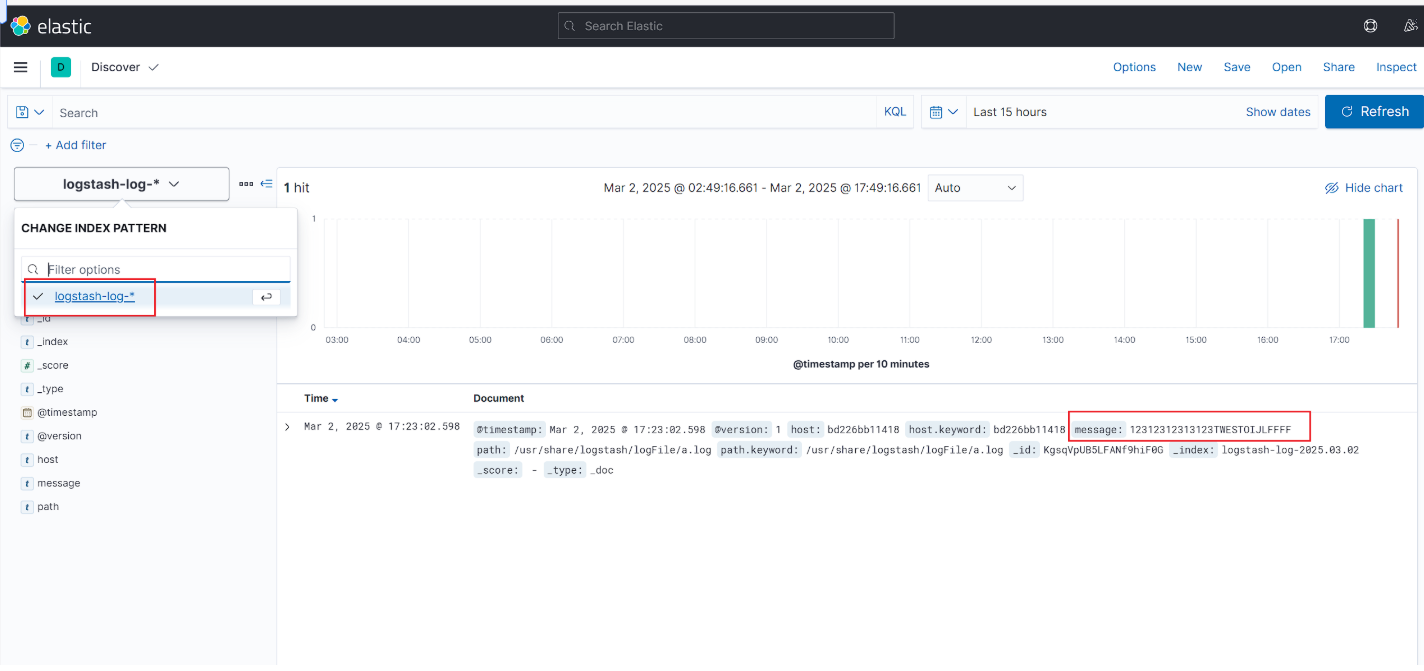This screenshot has width=1424, height=671.
Task: Click Open in top menu
Action: point(1287,67)
